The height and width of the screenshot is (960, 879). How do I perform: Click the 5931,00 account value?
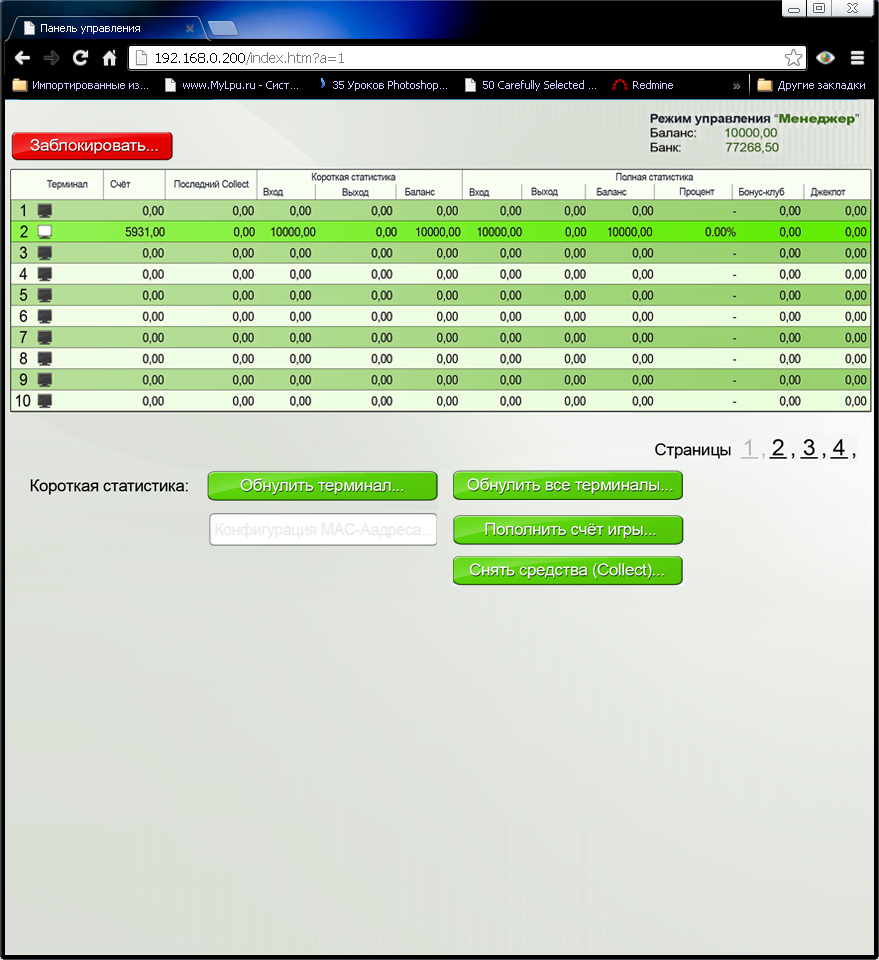pyautogui.click(x=145, y=232)
